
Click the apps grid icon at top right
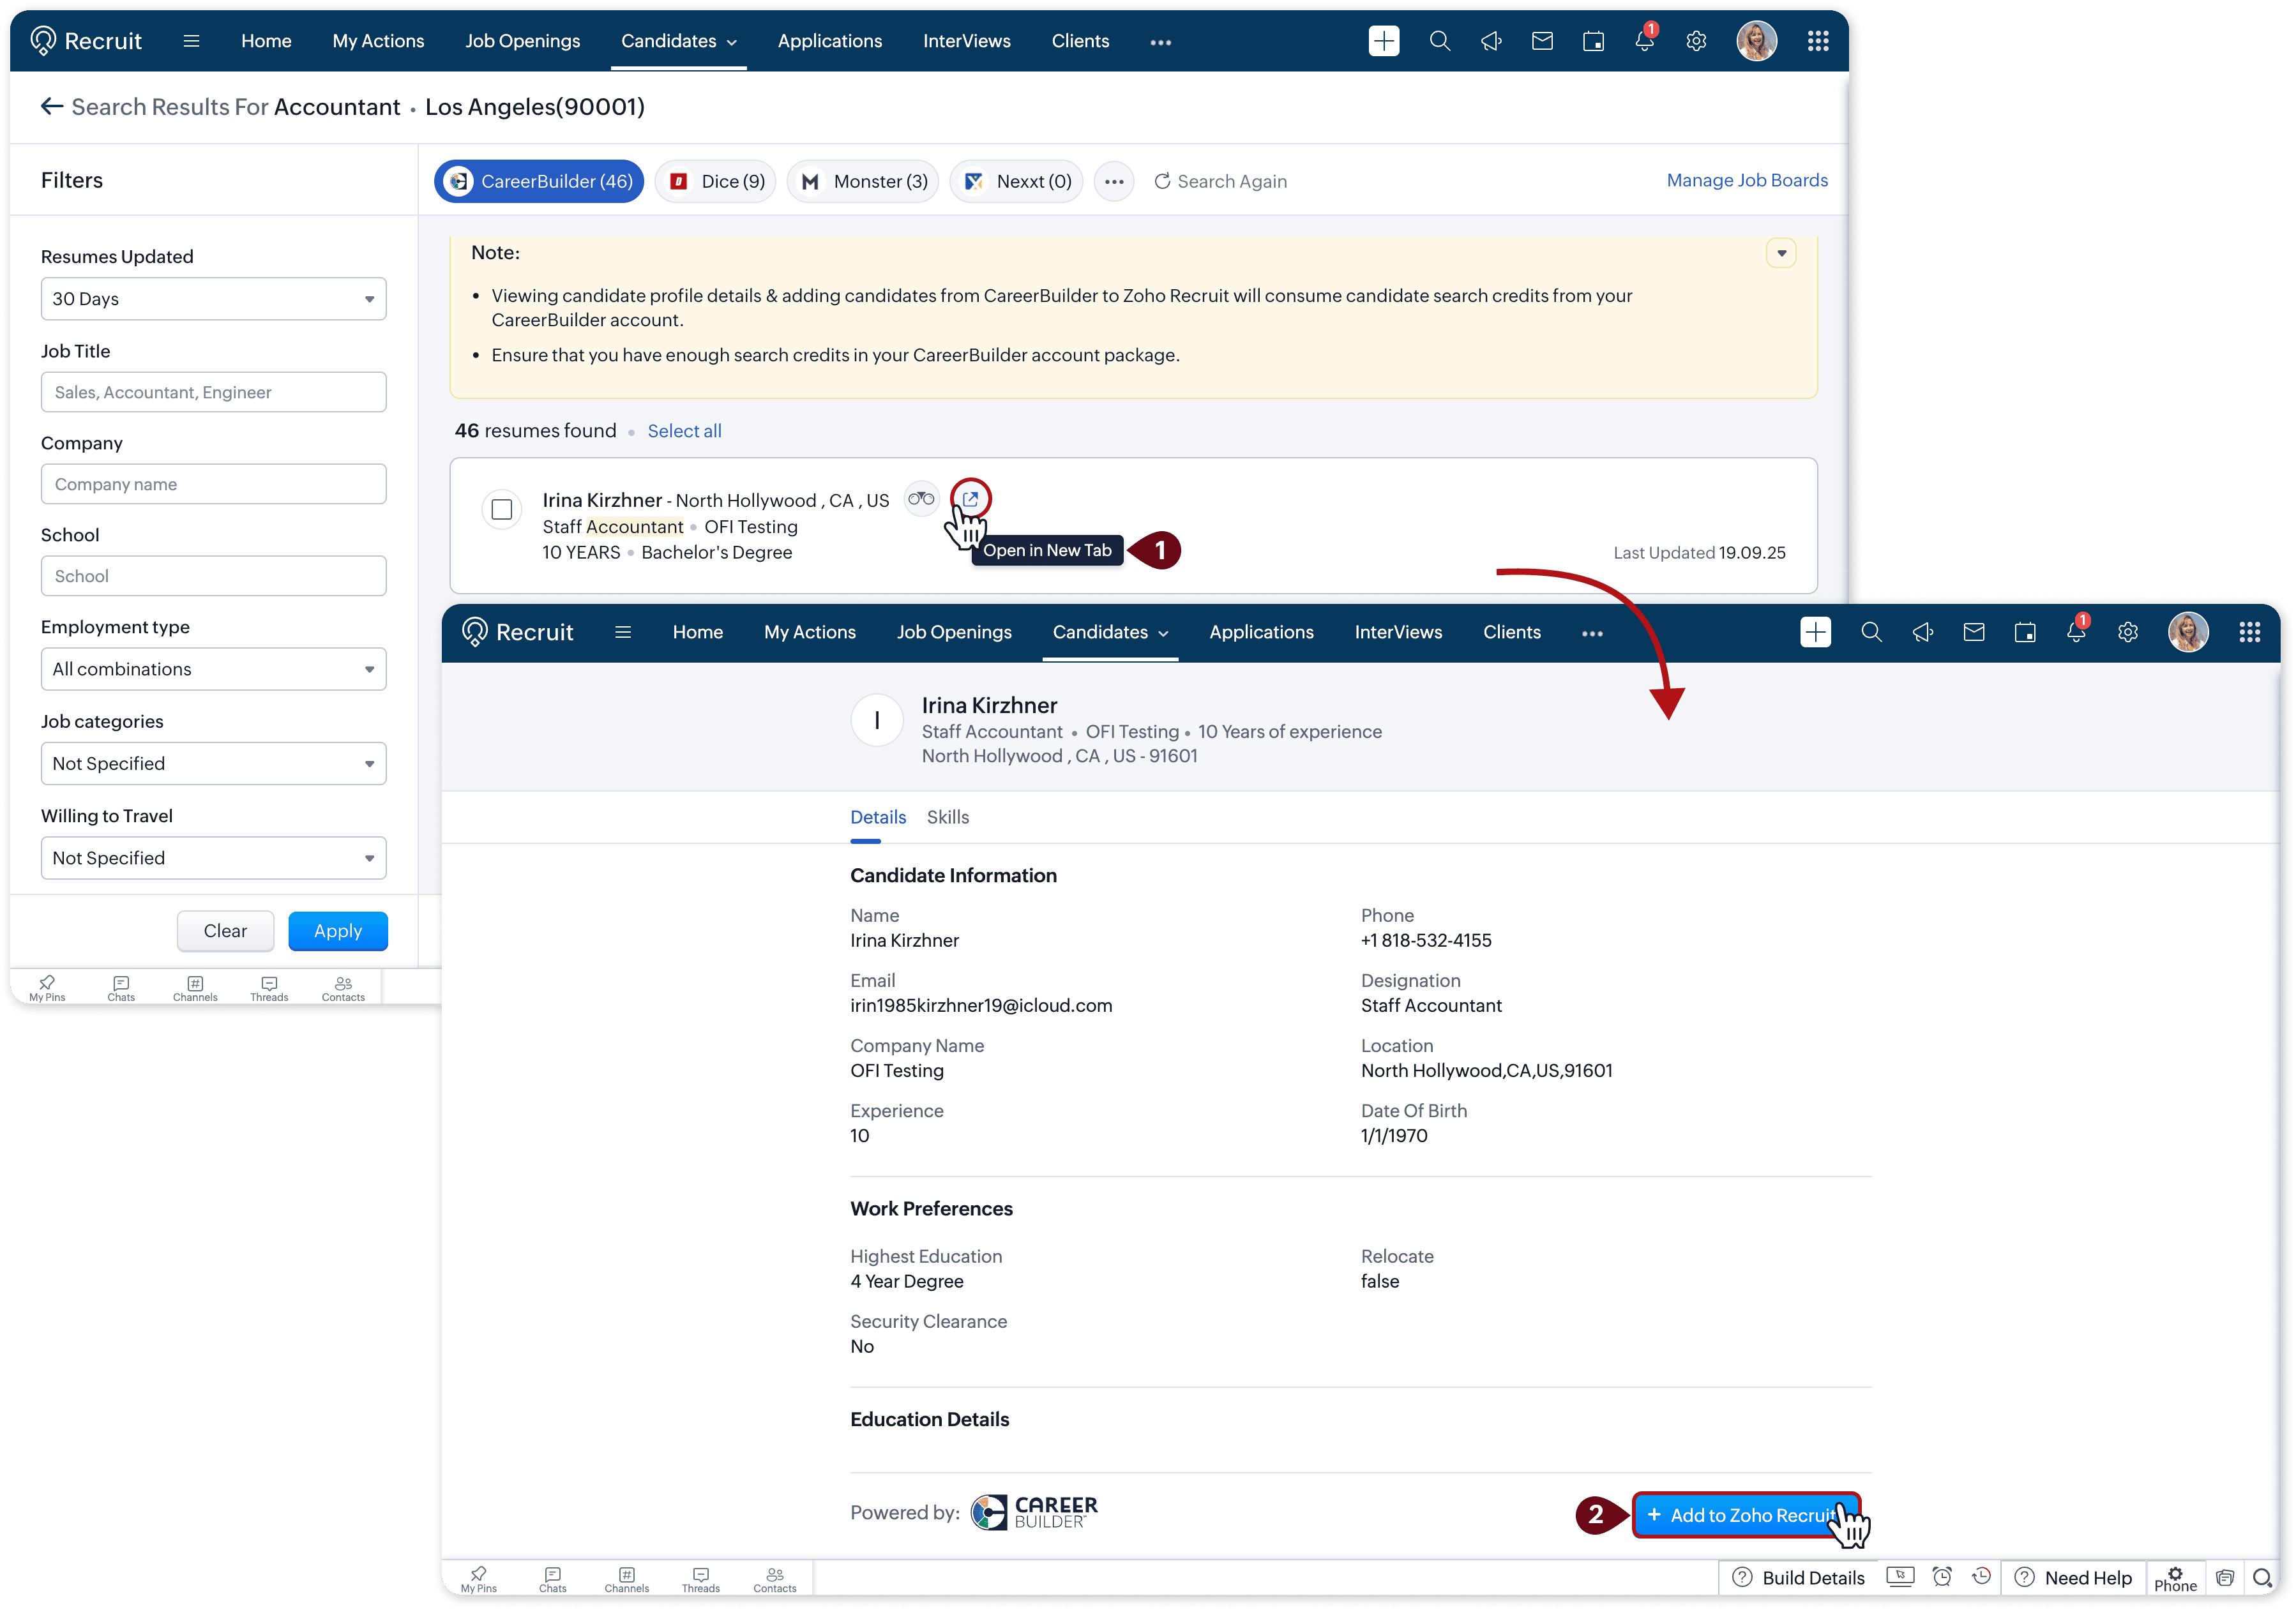pyautogui.click(x=1818, y=41)
